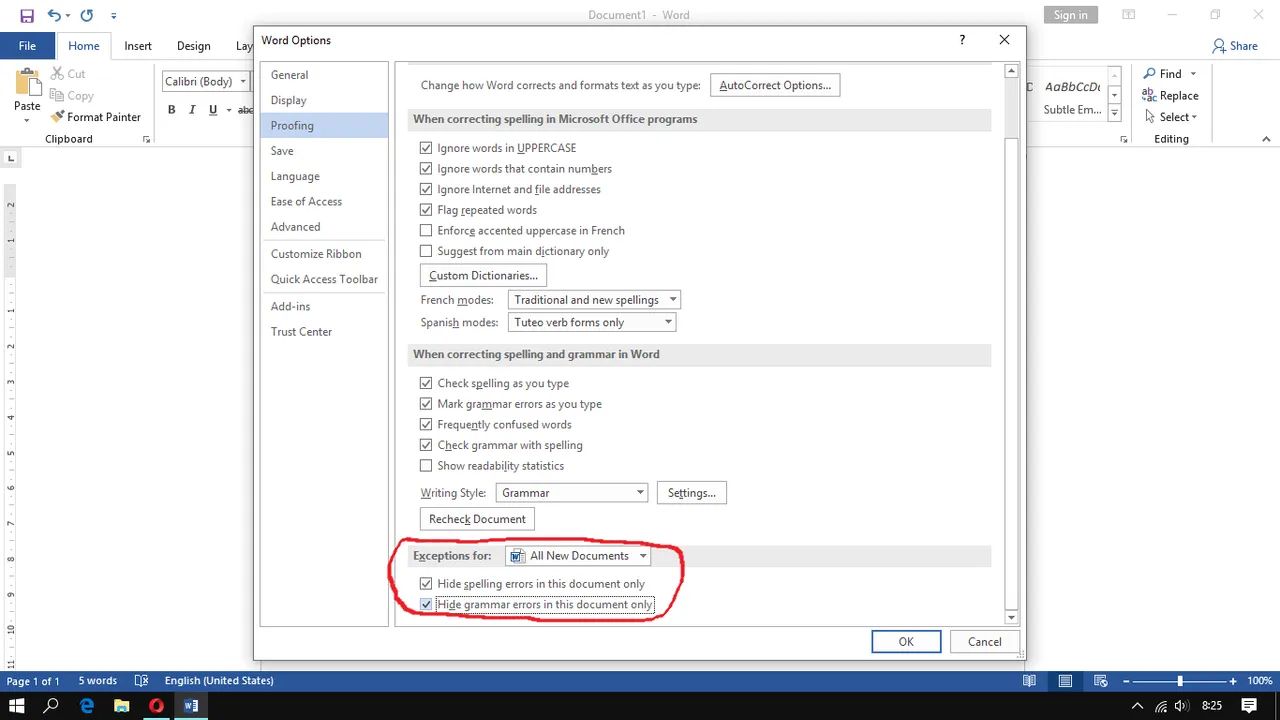1280x720 pixels.
Task: Click Word icon in taskbar
Action: pyautogui.click(x=191, y=706)
